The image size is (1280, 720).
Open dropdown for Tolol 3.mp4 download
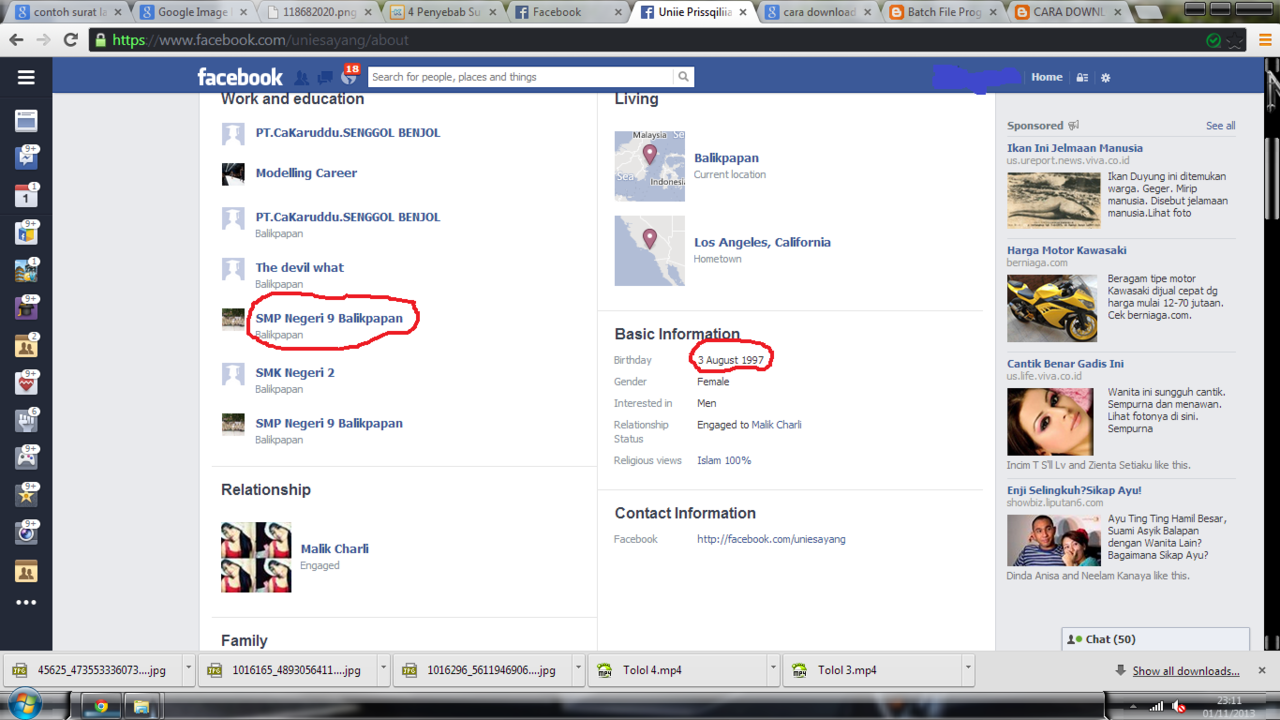click(968, 670)
